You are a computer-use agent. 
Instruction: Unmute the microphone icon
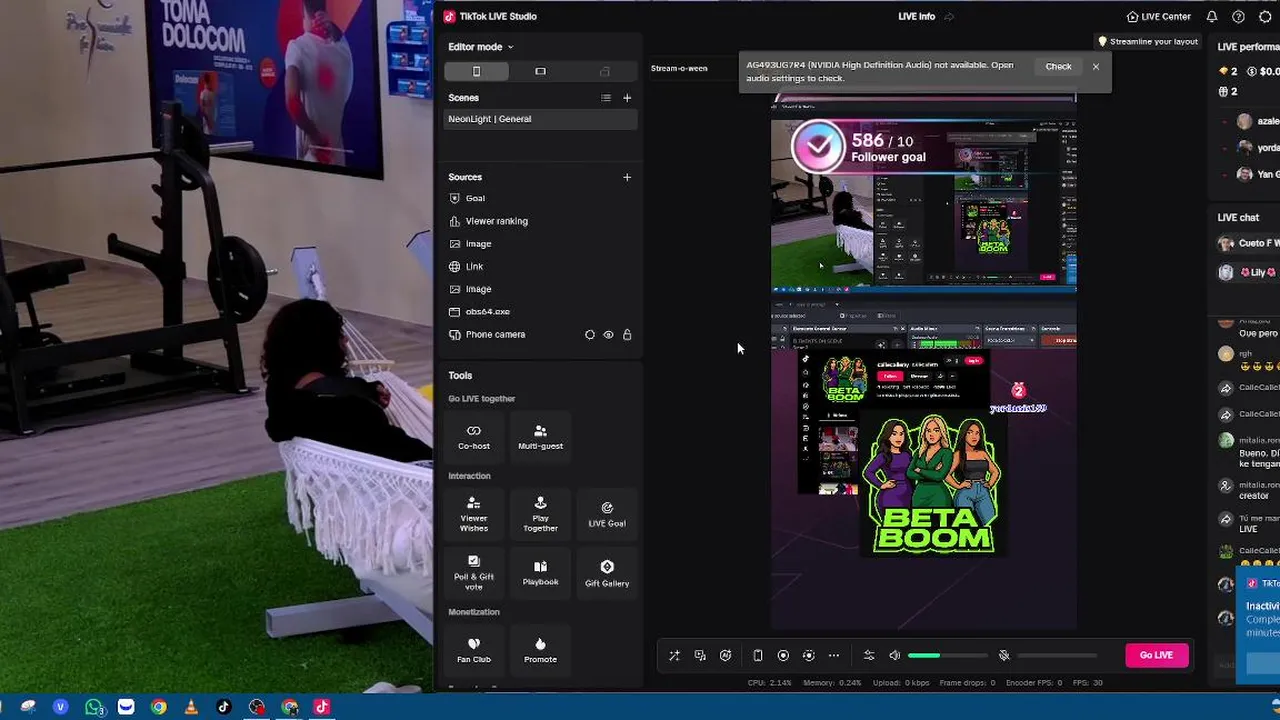point(1004,656)
